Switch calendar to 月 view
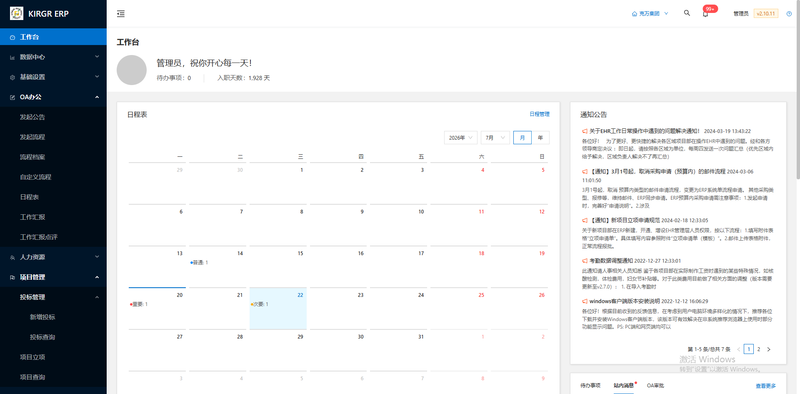Image resolution: width=800 pixels, height=394 pixels. coord(522,138)
